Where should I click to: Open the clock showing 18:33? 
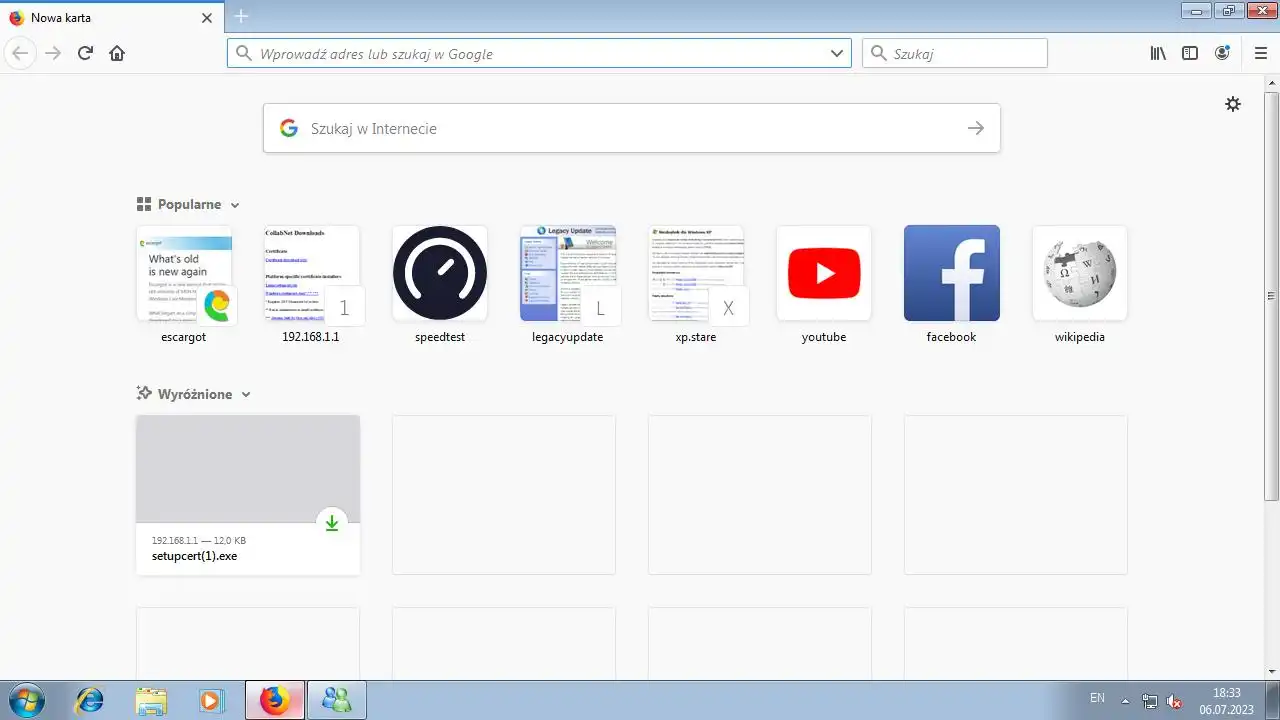click(x=1227, y=692)
